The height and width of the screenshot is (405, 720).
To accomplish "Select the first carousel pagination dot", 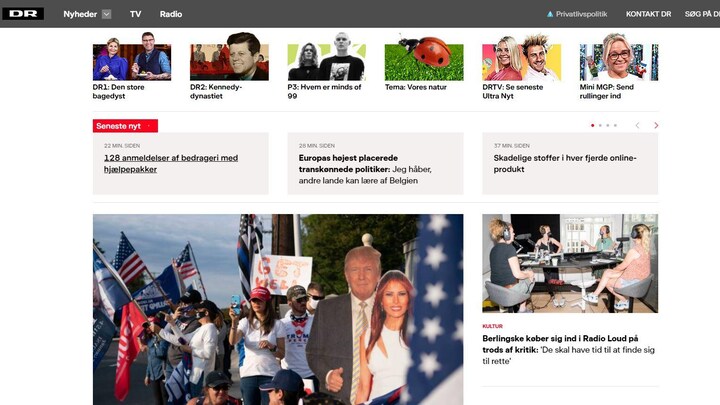I will (592, 125).
